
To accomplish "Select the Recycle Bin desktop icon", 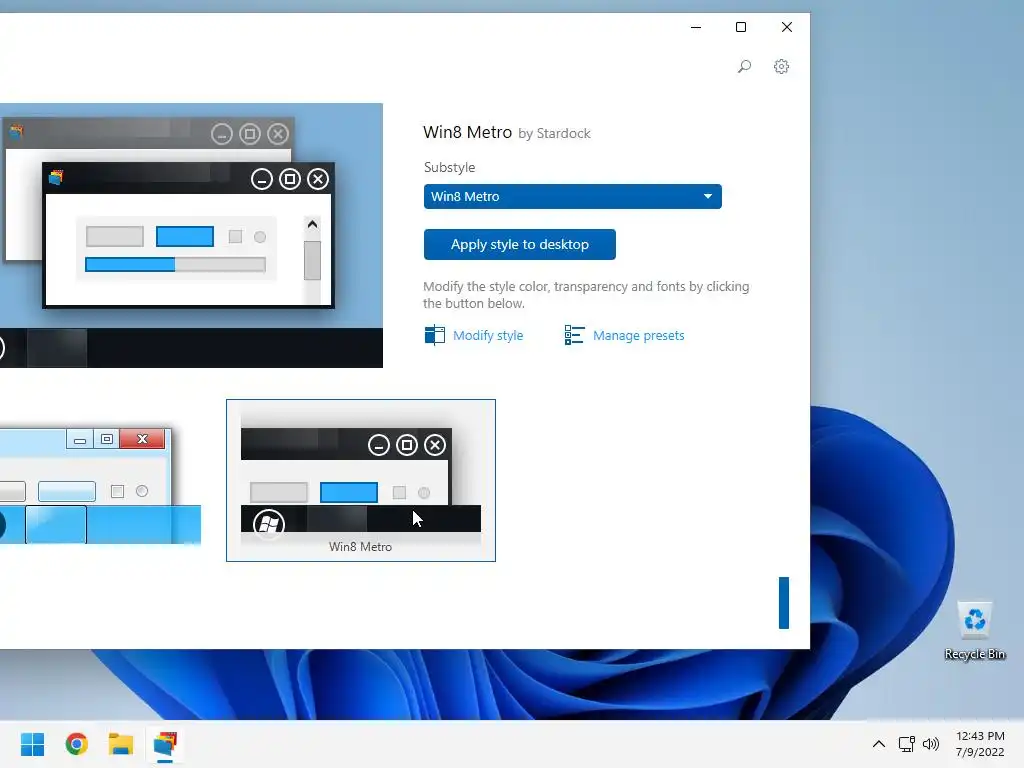I will pyautogui.click(x=974, y=631).
